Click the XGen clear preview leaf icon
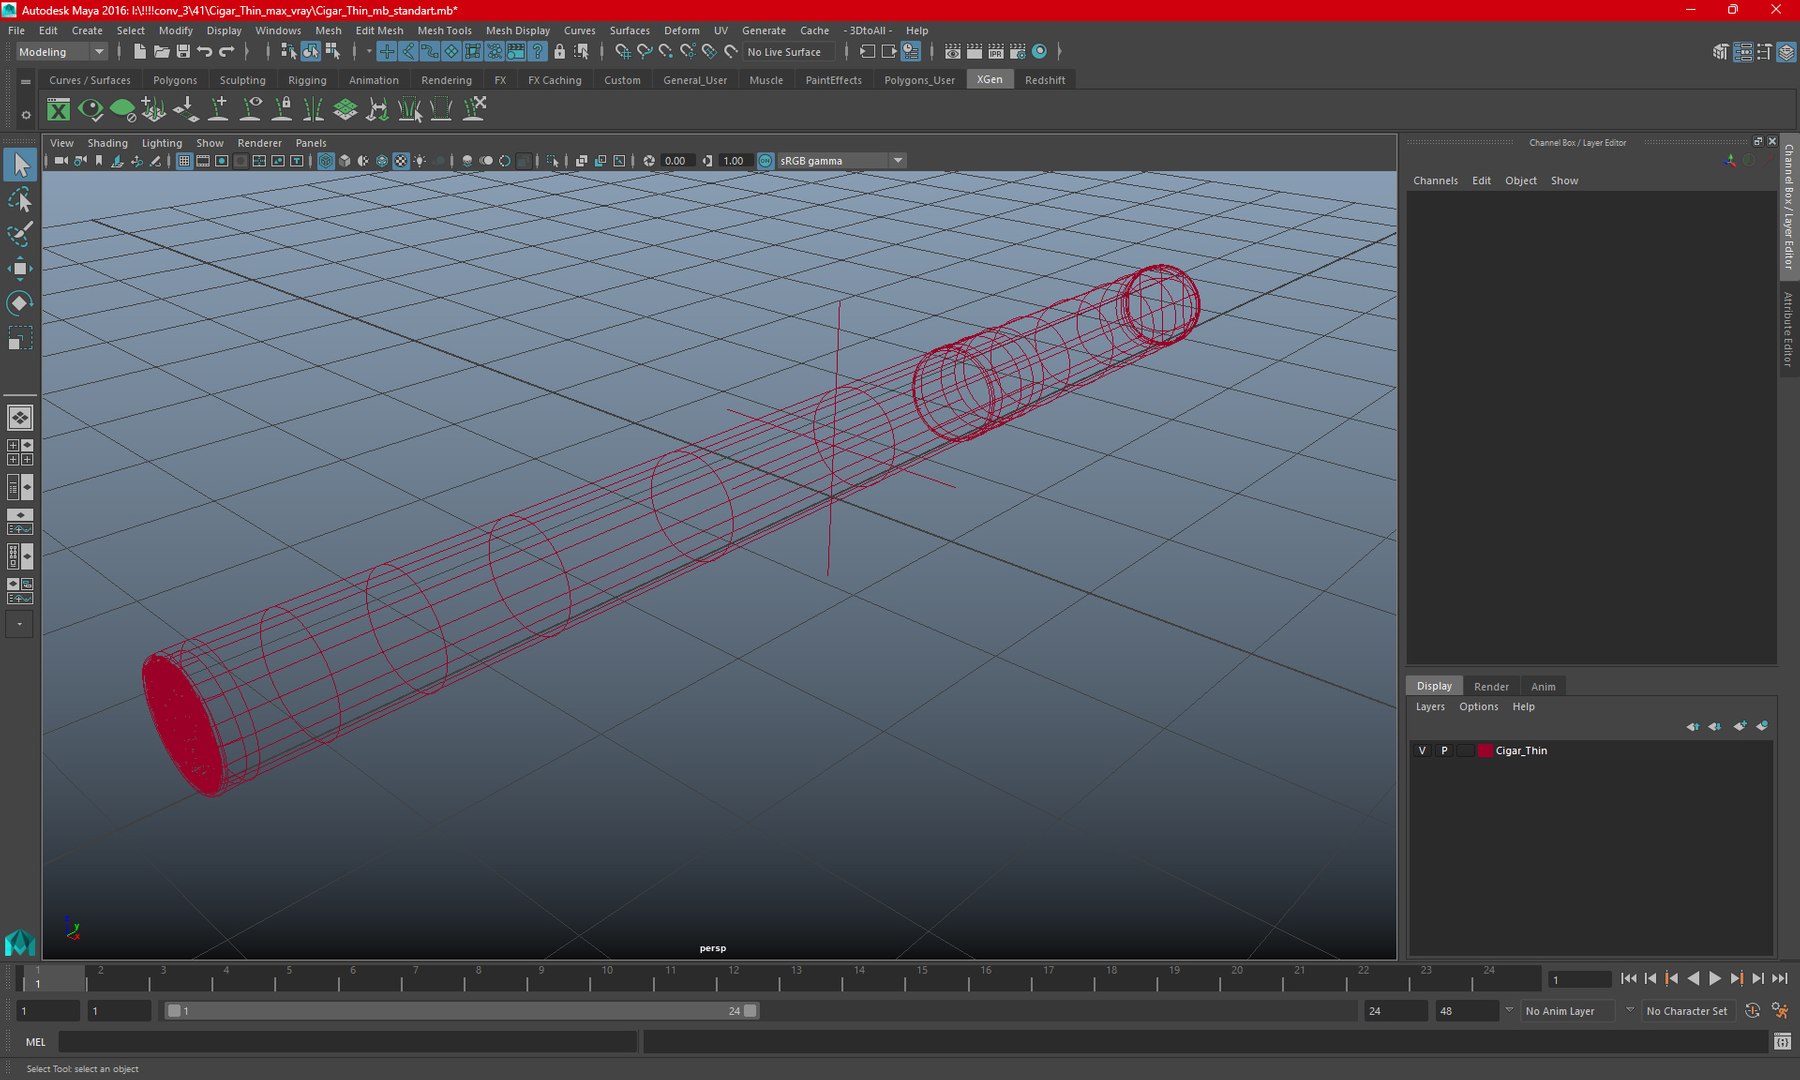This screenshot has height=1080, width=1800. 123,109
